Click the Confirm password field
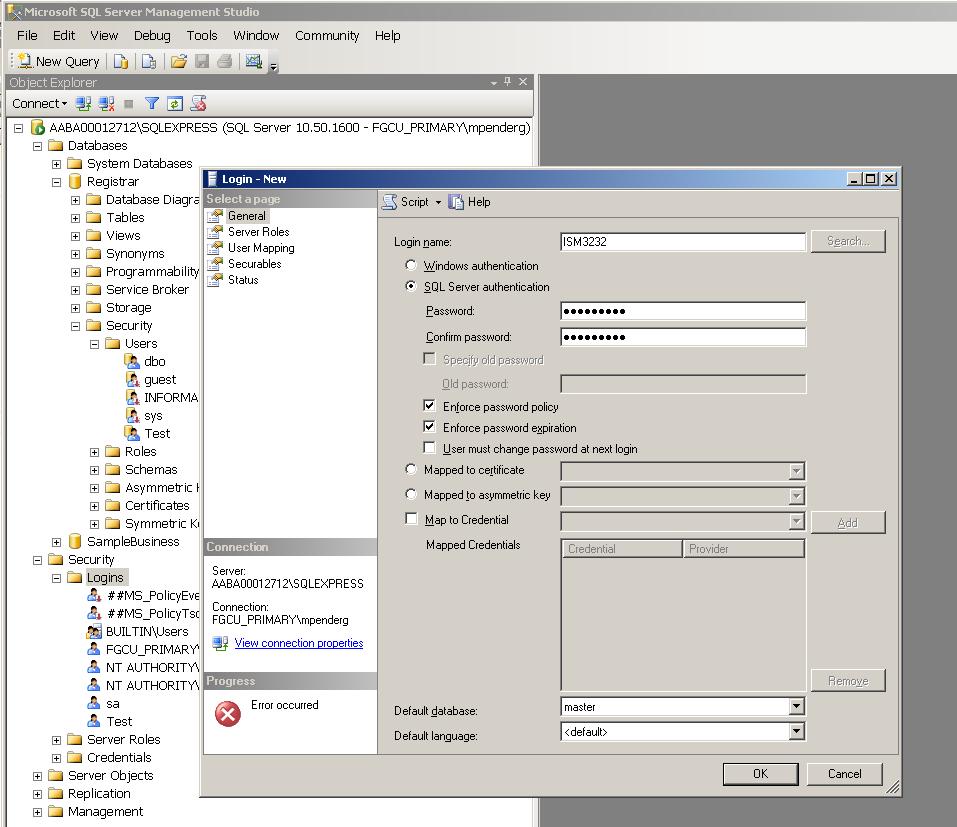 683,337
